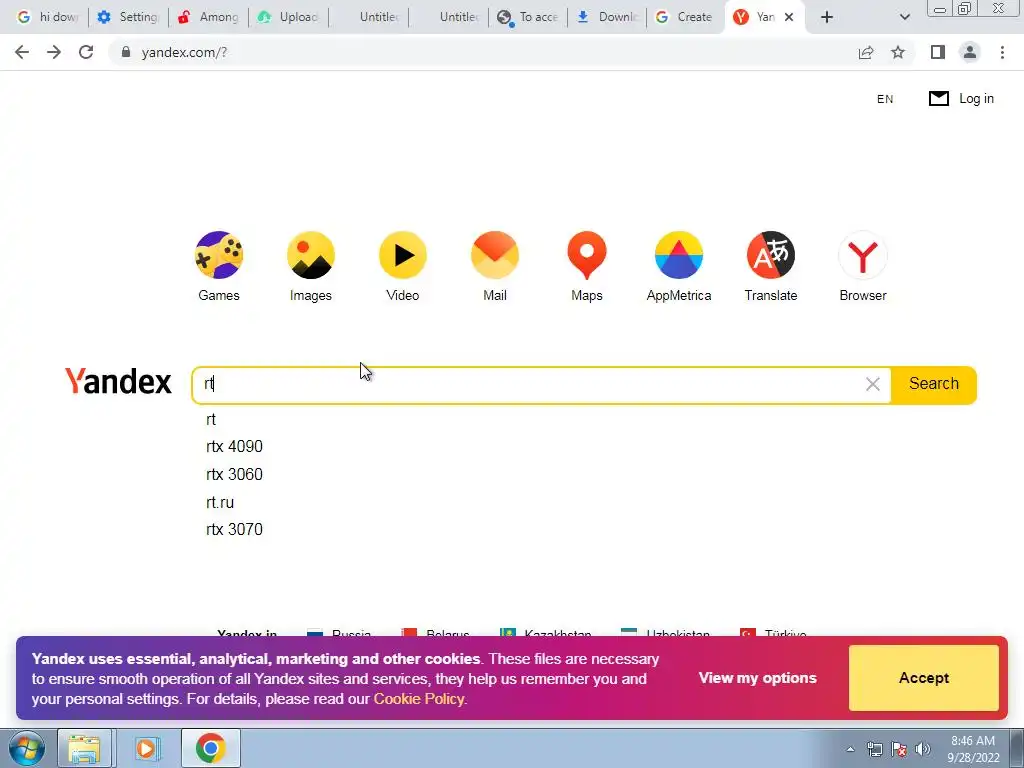Open a new tab with the plus icon
Screen dimensions: 1024x768
(x=827, y=17)
